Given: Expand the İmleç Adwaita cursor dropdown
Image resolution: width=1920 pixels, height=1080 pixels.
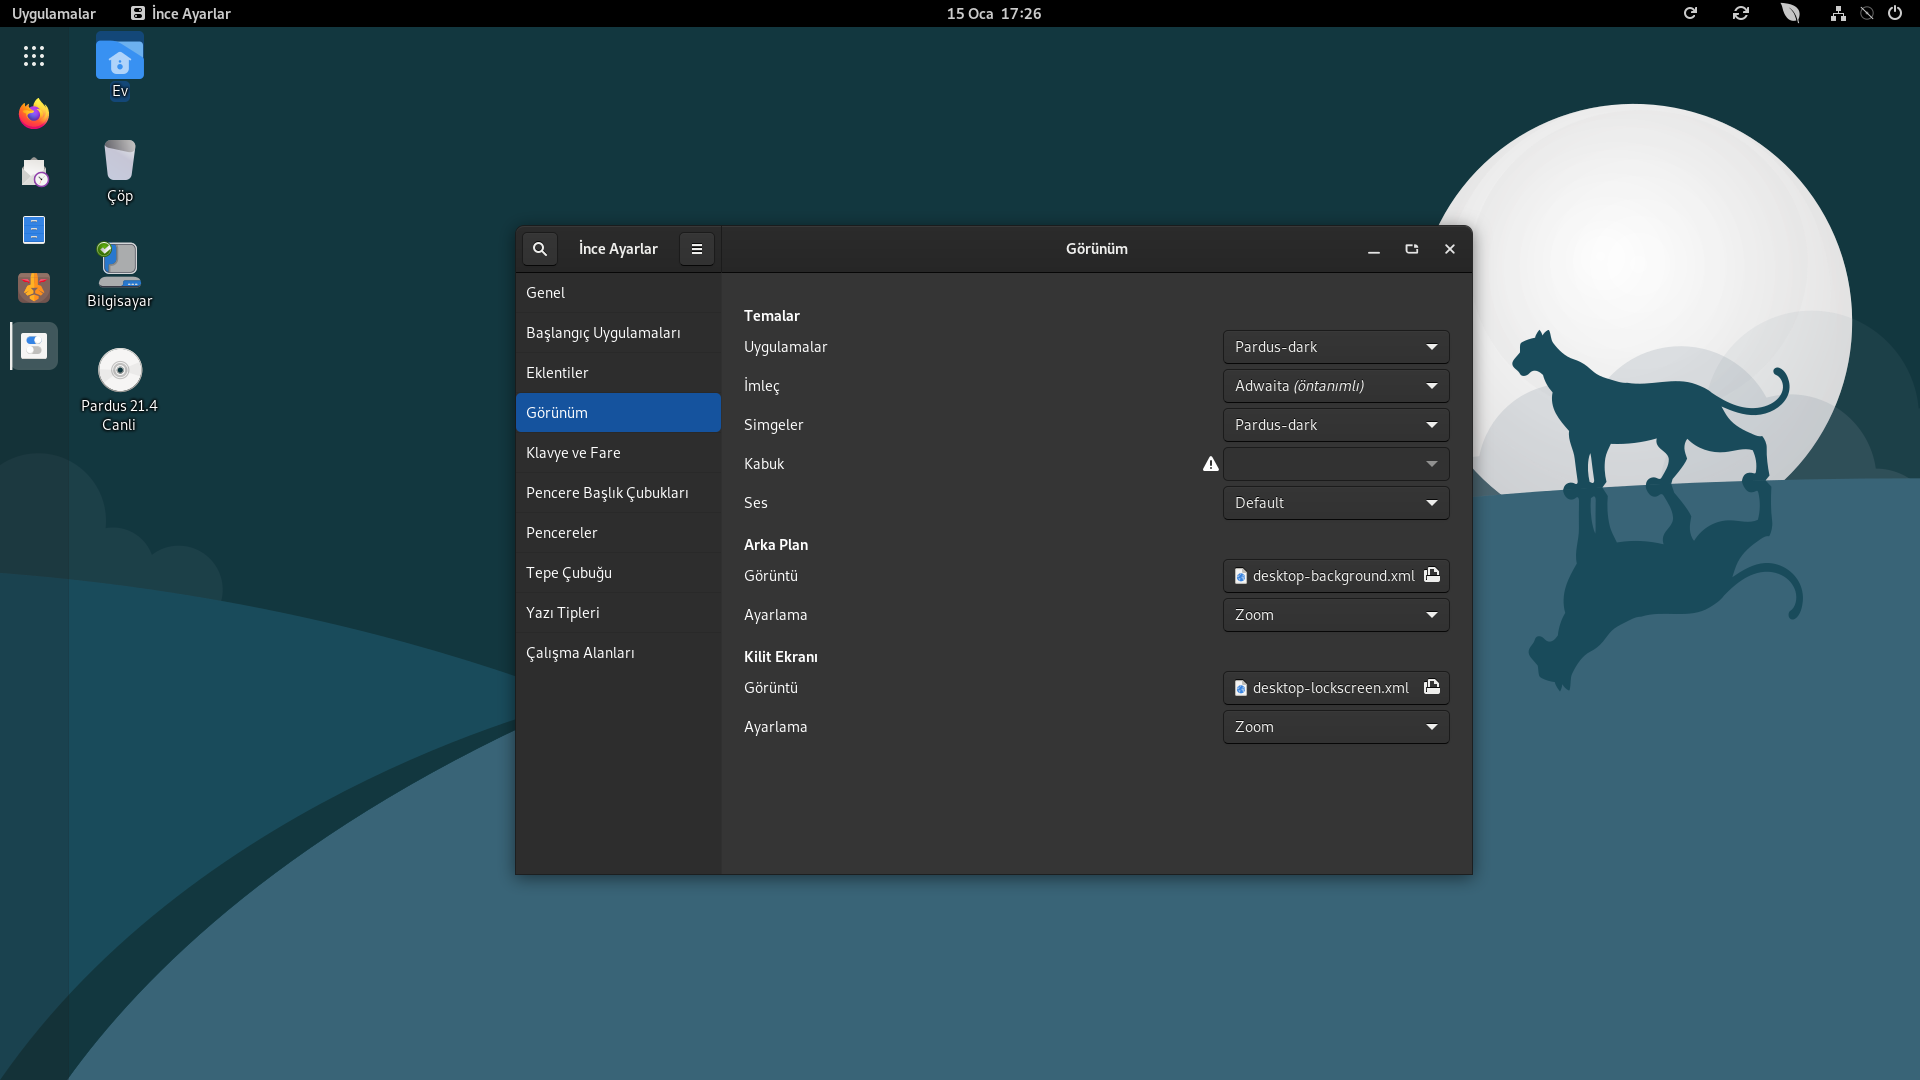Looking at the screenshot, I should tap(1336, 386).
